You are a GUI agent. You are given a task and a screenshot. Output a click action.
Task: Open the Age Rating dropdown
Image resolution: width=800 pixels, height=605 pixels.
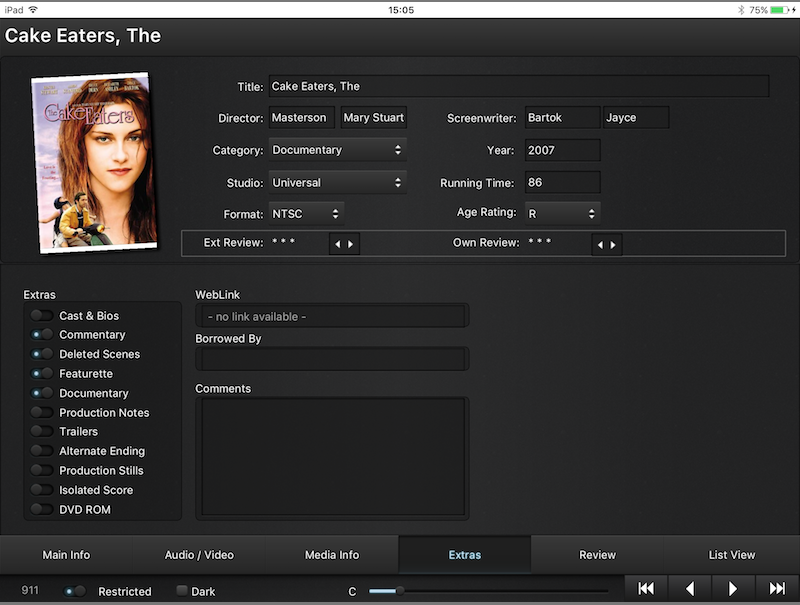(562, 213)
